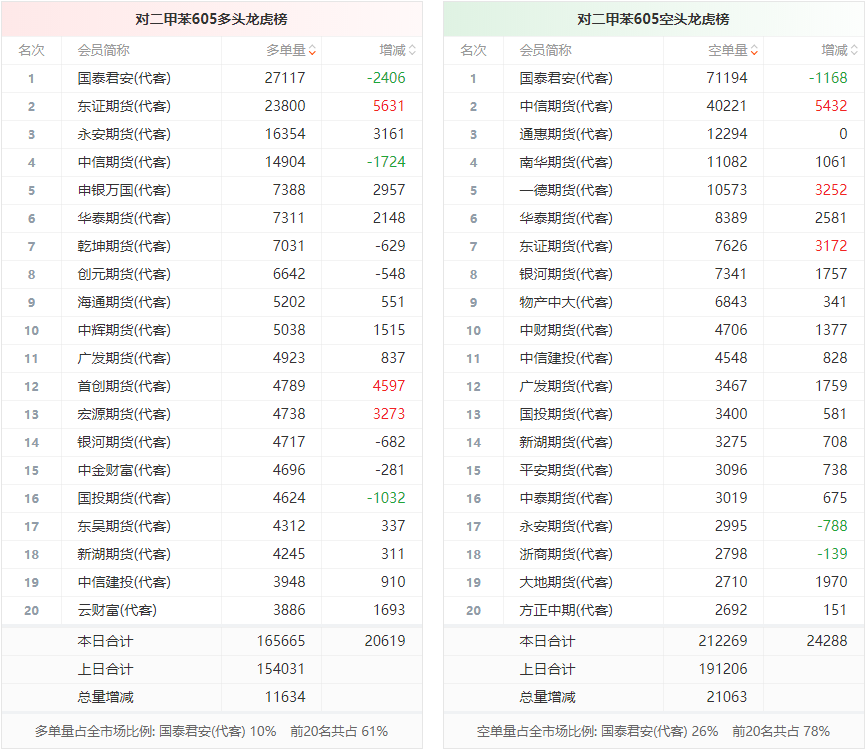The width and height of the screenshot is (868, 753).
Task: Sort short table 增减 column sort icon
Action: tap(855, 50)
